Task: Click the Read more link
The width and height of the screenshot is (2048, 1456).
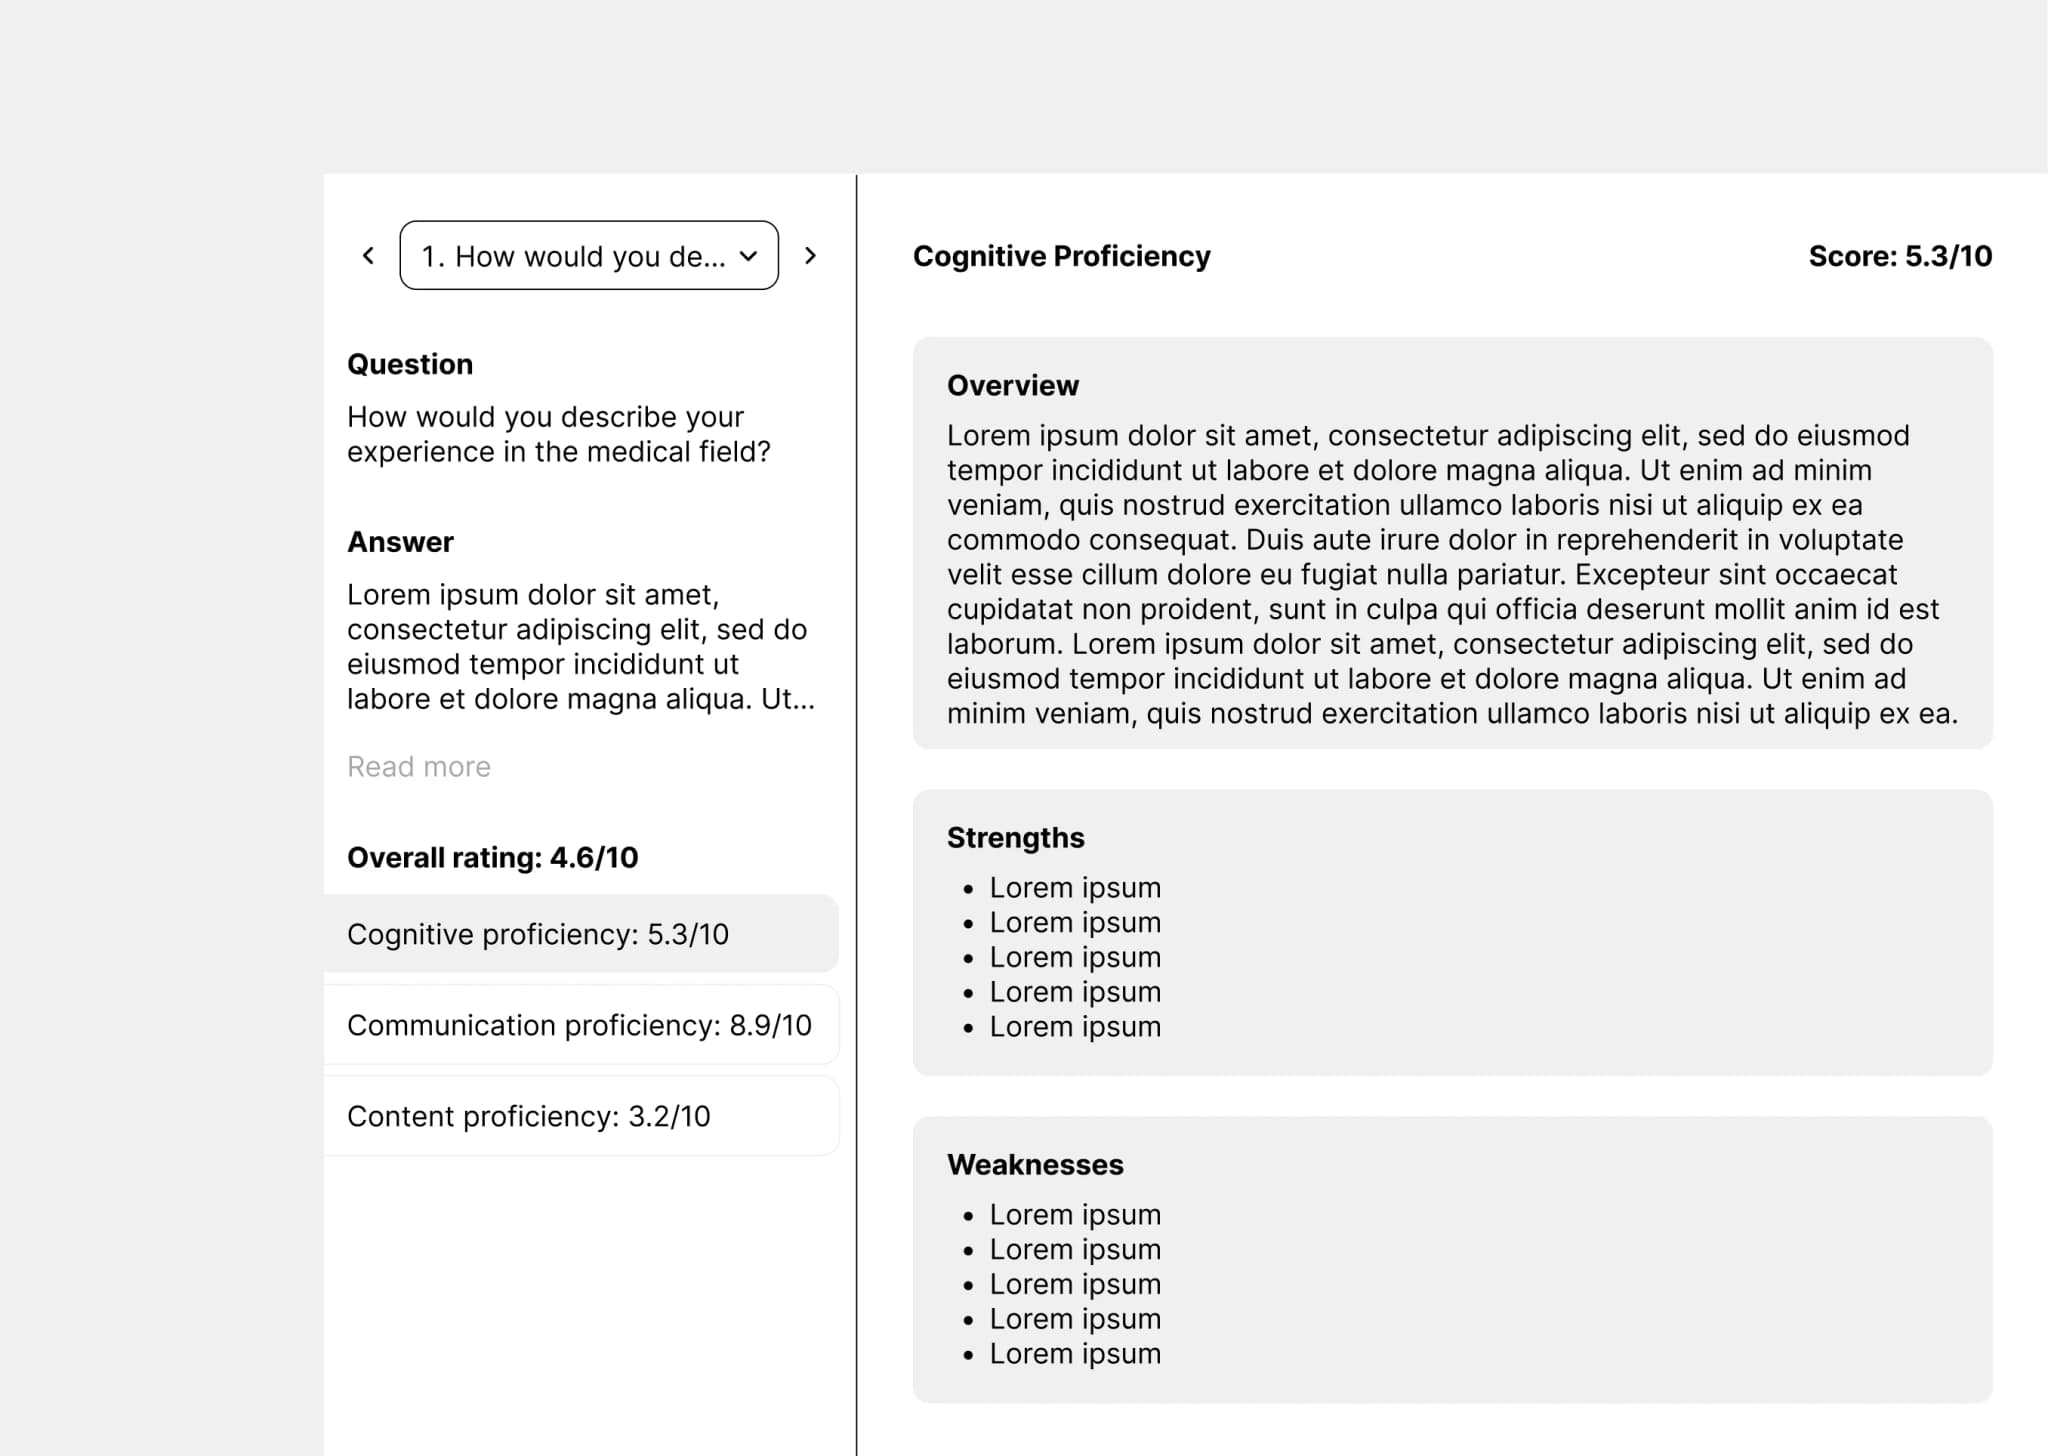Action: click(418, 767)
